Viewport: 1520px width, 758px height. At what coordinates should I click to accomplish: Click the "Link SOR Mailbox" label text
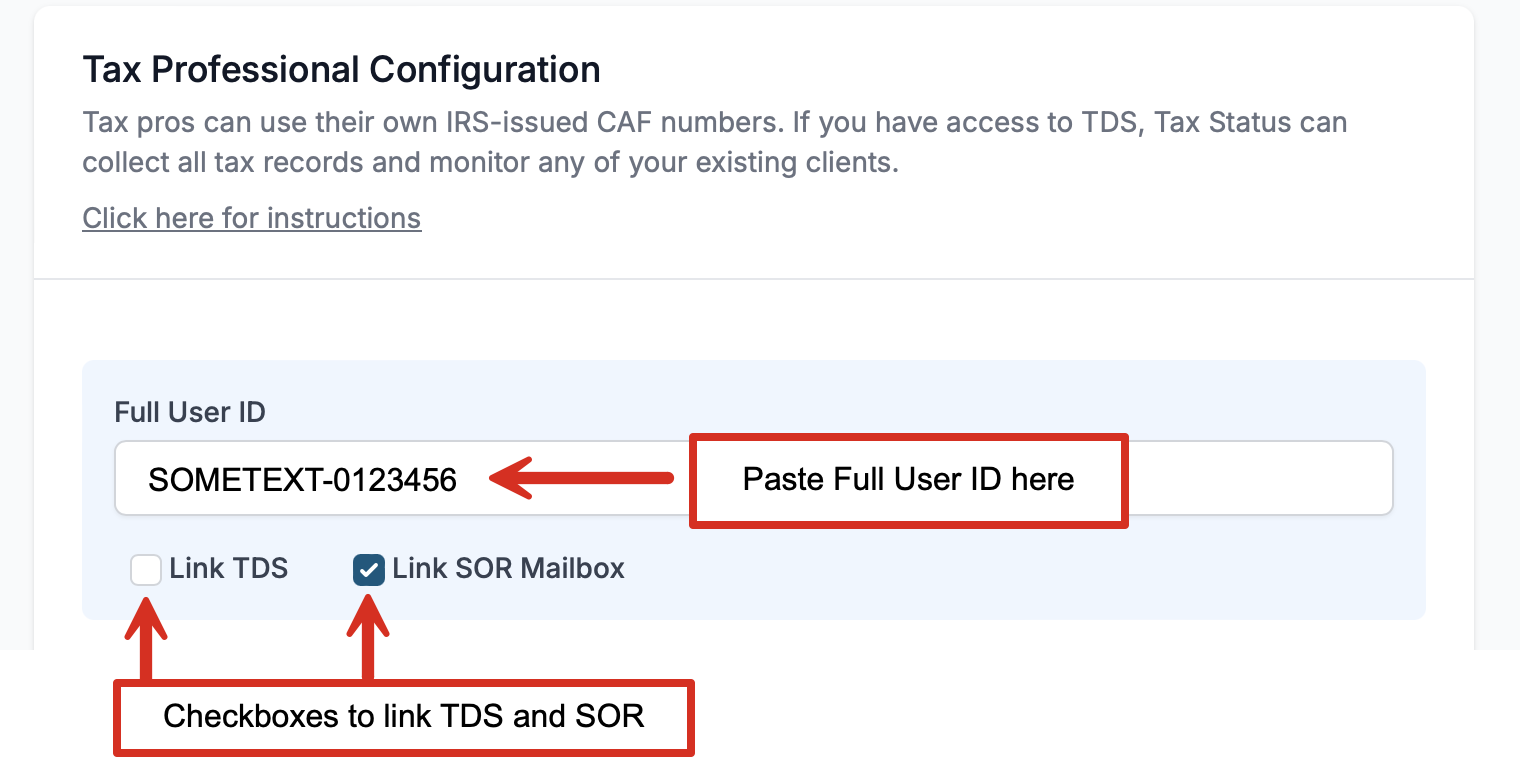pos(508,569)
